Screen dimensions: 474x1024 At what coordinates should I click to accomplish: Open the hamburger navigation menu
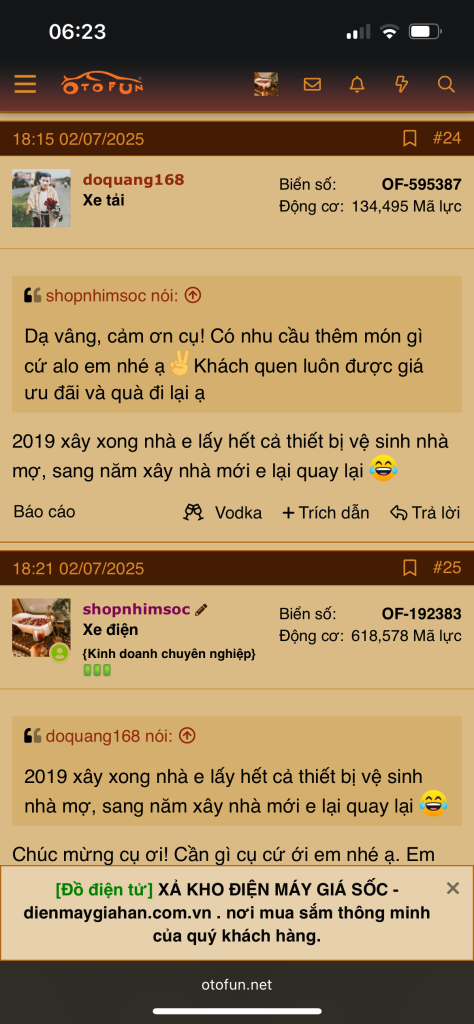click(25, 84)
